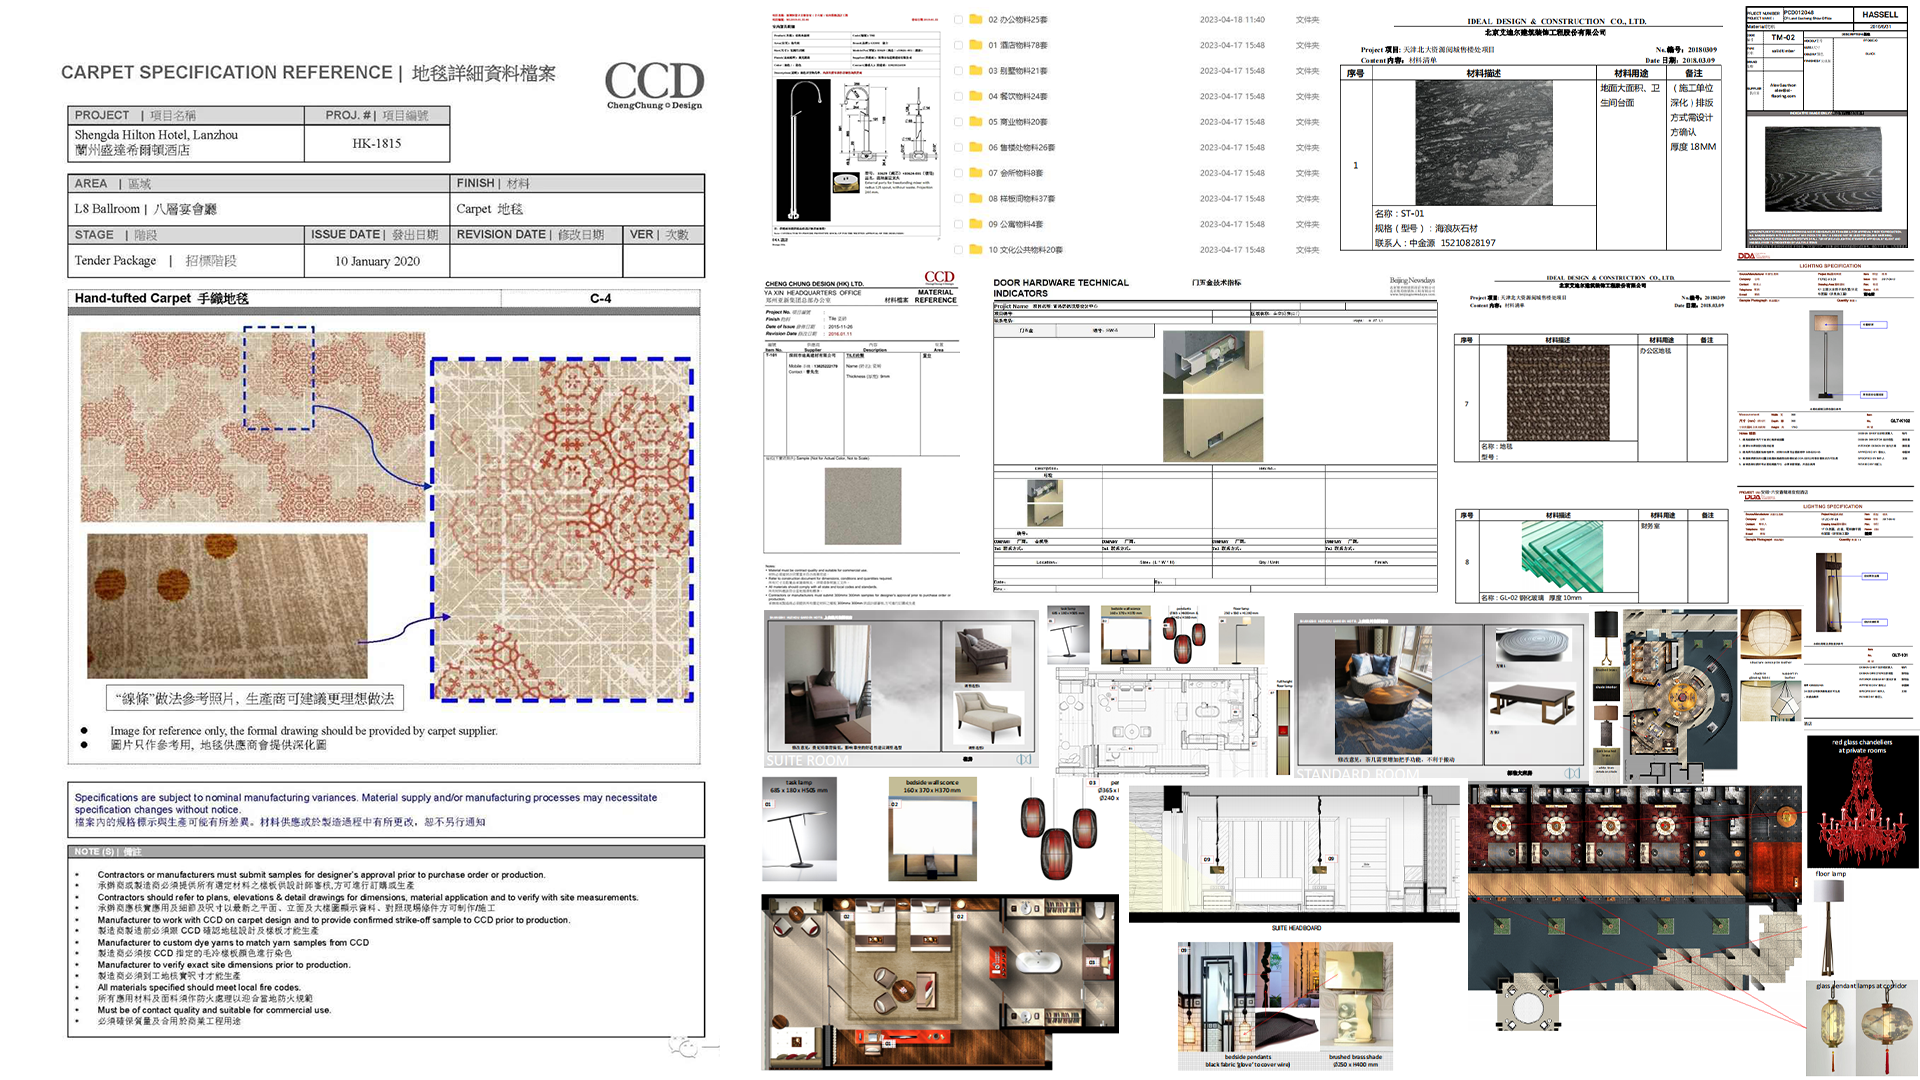This screenshot has height=1080, width=1920.
Task: Click the STANDARD ROOM mood board thumbnail
Action: [1440, 697]
